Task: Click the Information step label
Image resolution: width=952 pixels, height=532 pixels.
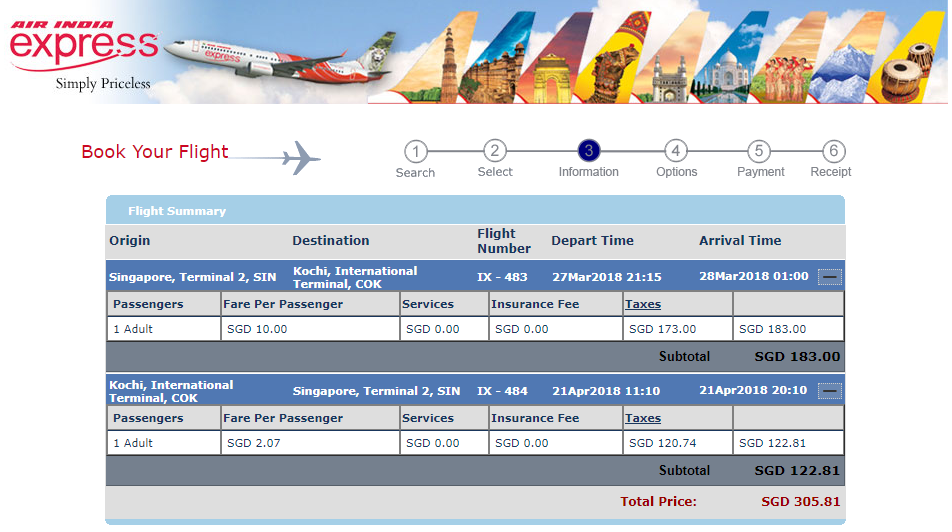Action: [588, 172]
